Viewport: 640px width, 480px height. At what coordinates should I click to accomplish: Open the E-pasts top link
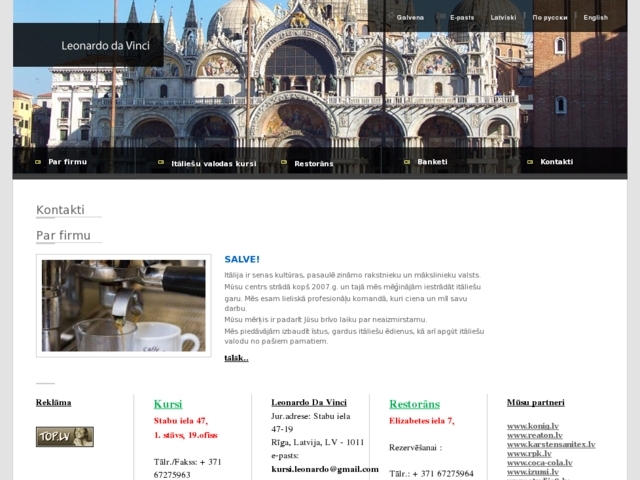pyautogui.click(x=462, y=17)
